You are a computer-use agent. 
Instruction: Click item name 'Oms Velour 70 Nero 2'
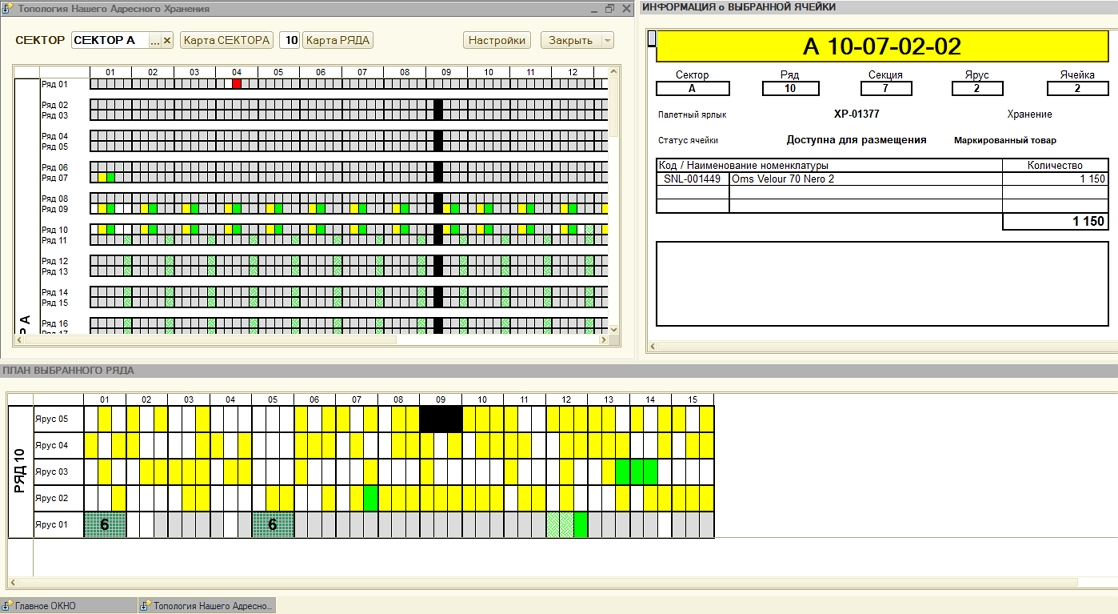tap(782, 179)
